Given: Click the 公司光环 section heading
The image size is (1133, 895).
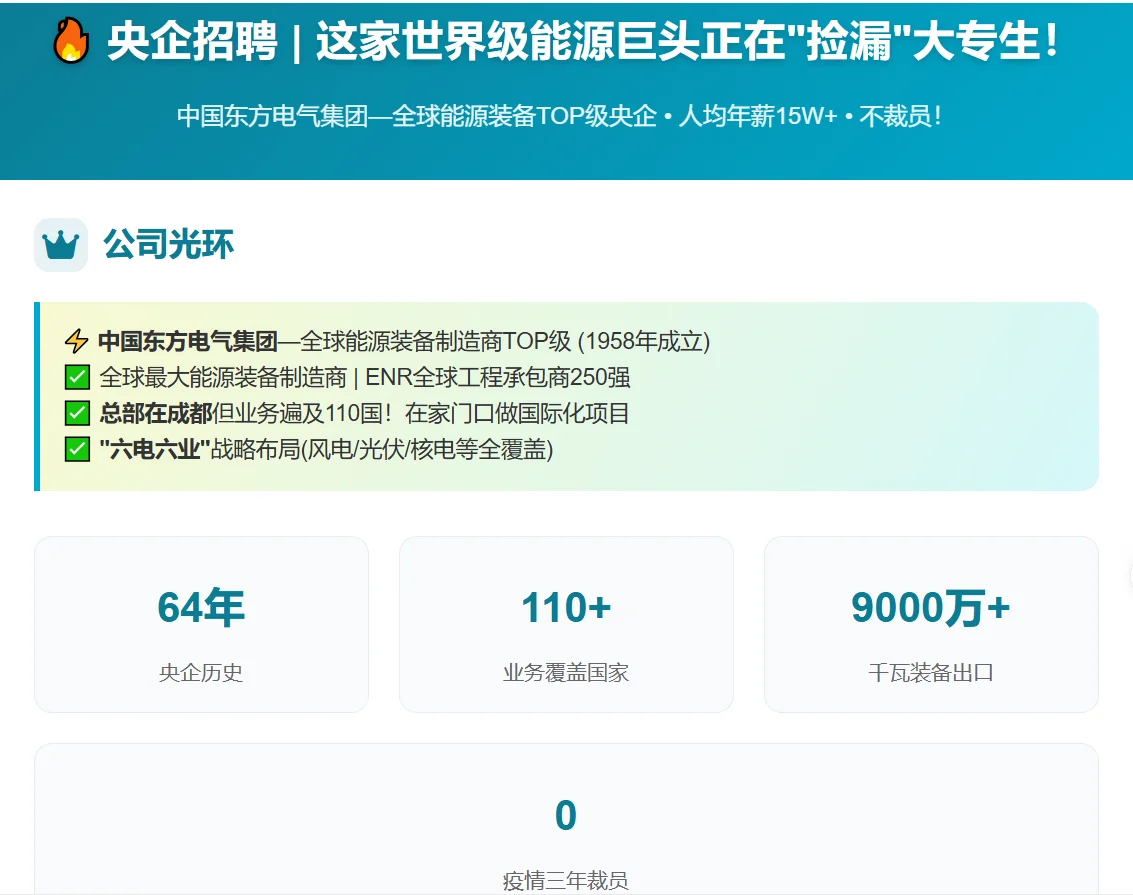Looking at the screenshot, I should pyautogui.click(x=168, y=244).
